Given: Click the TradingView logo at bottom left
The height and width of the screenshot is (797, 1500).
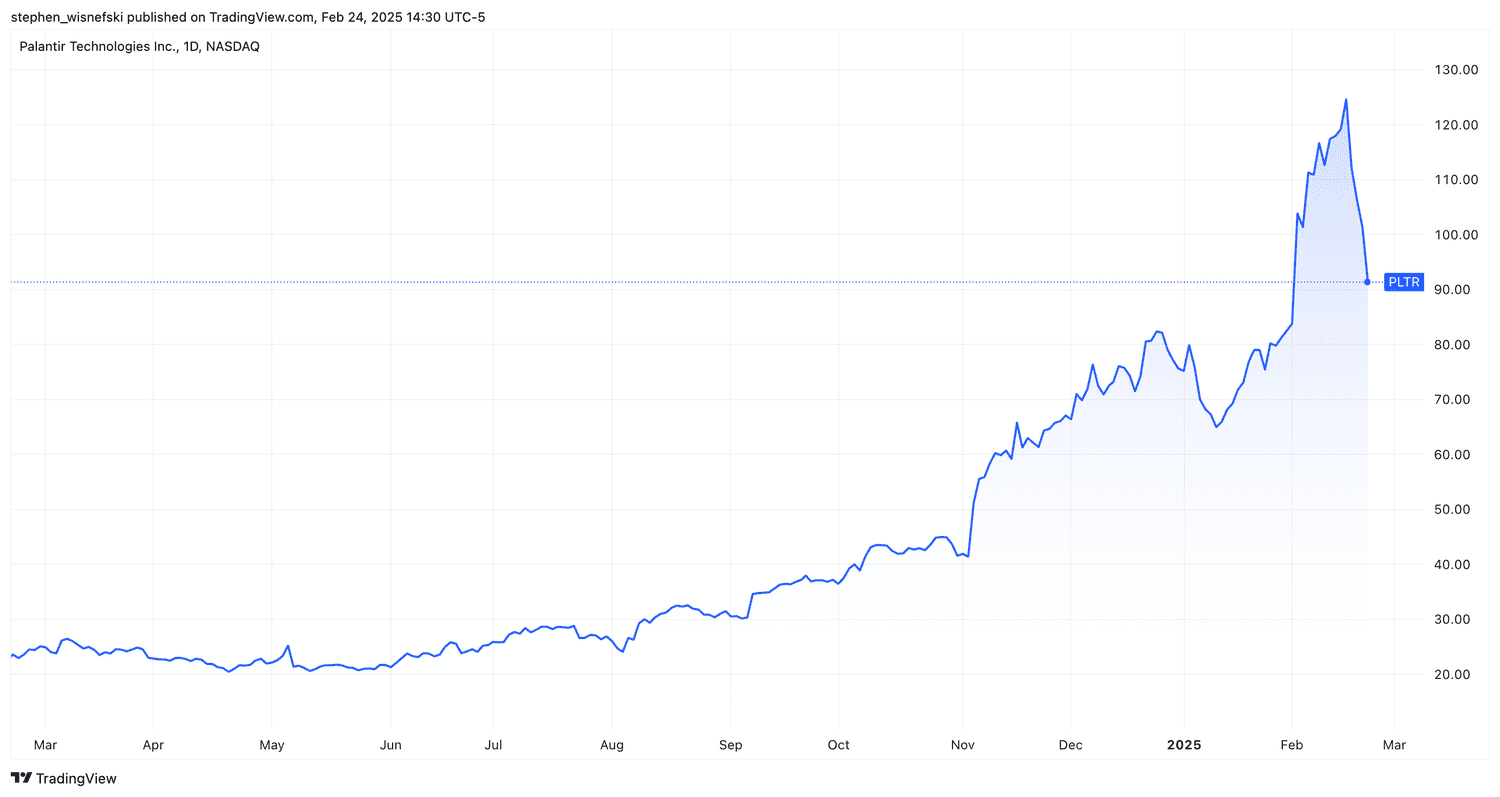Looking at the screenshot, I should [63, 778].
